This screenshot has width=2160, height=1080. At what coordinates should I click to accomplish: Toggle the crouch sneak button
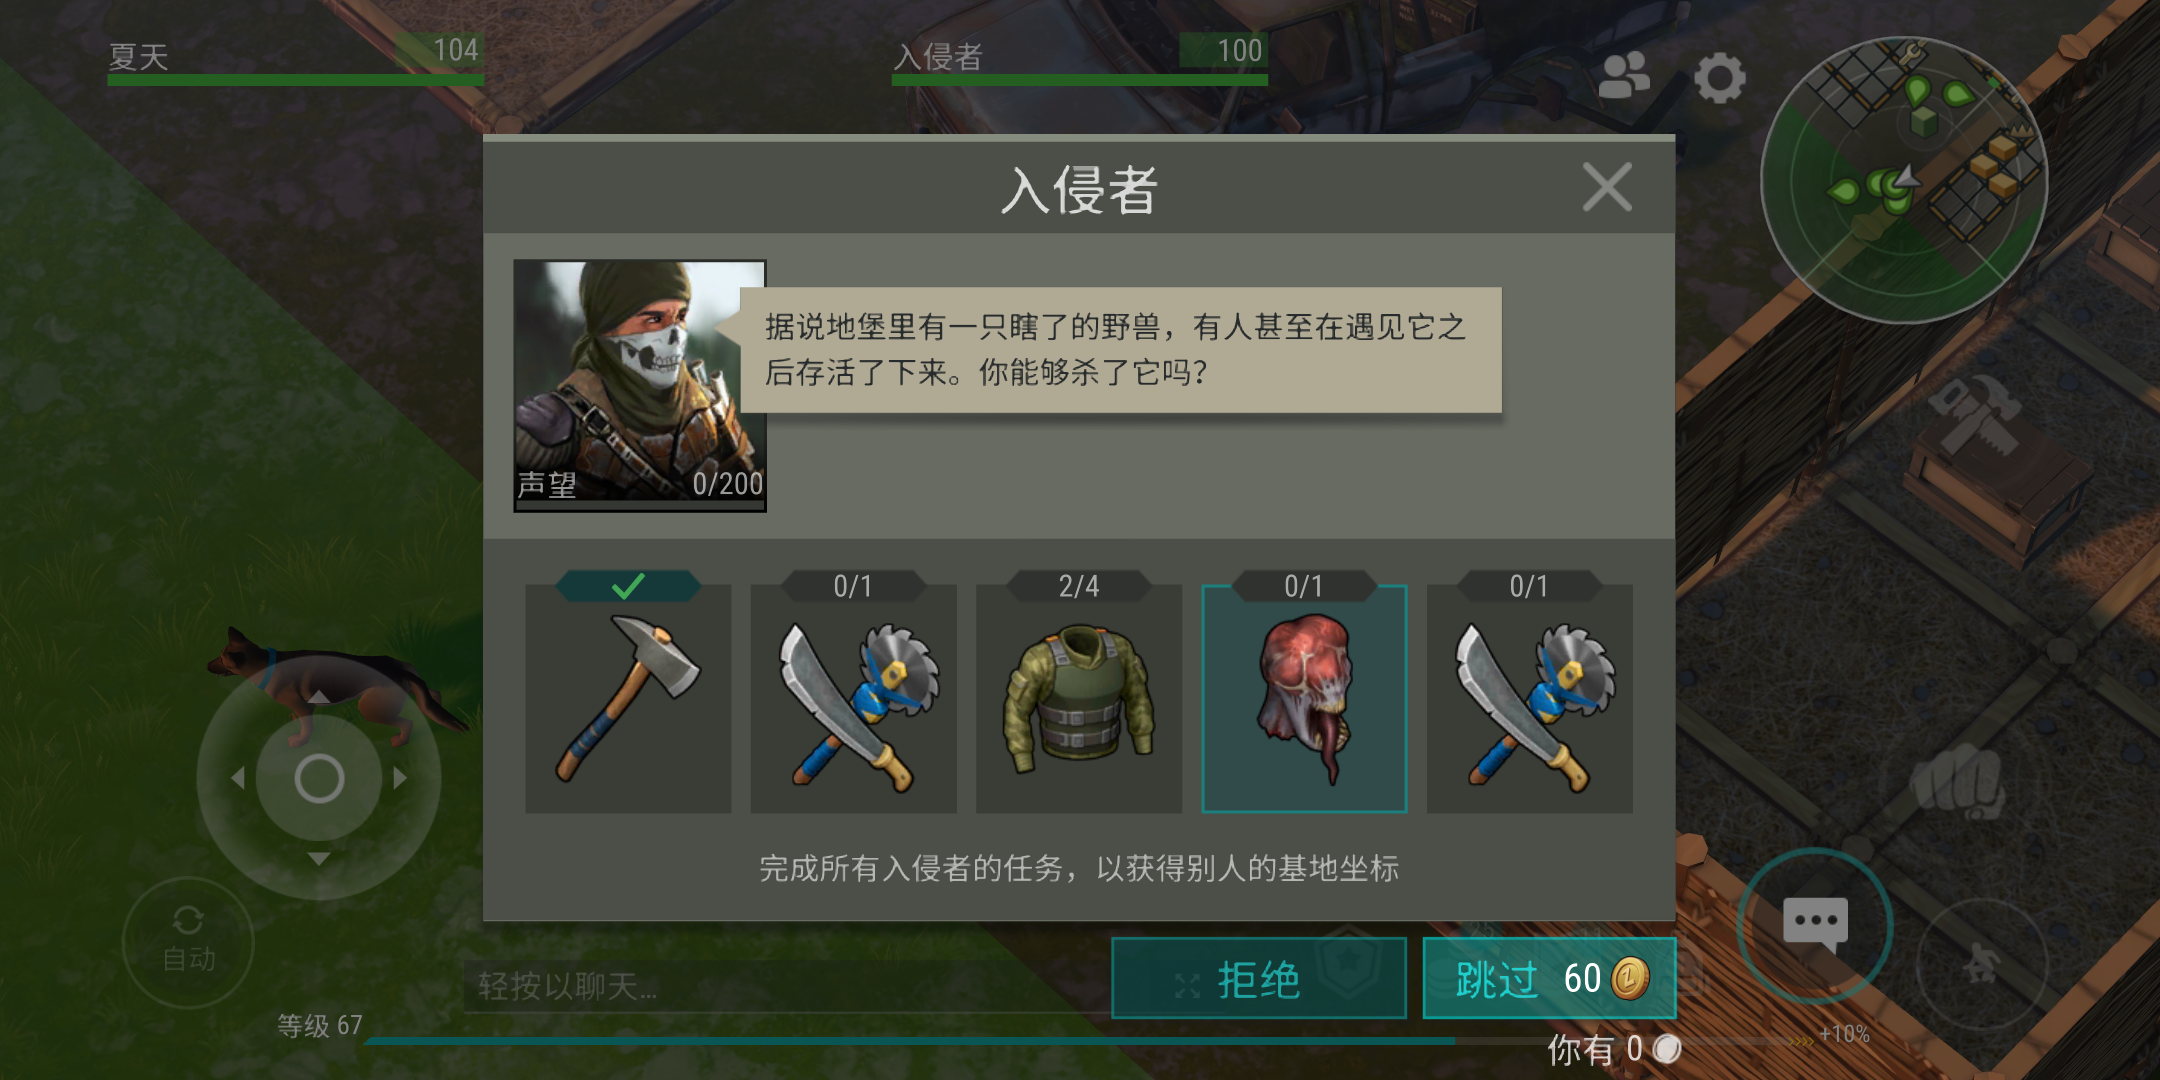tap(1981, 962)
